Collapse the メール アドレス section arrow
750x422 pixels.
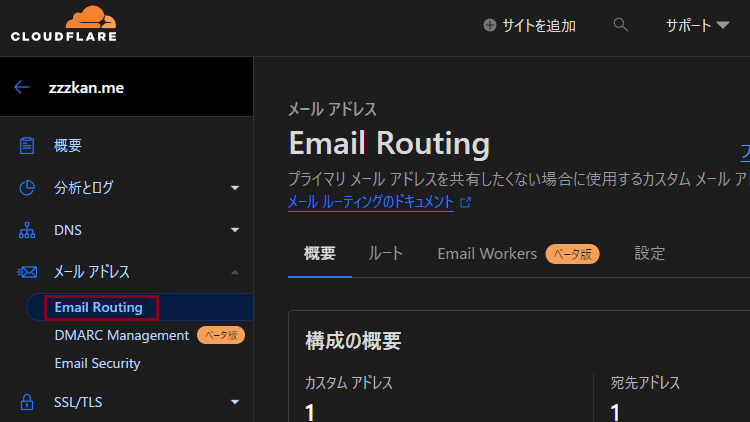pos(235,272)
